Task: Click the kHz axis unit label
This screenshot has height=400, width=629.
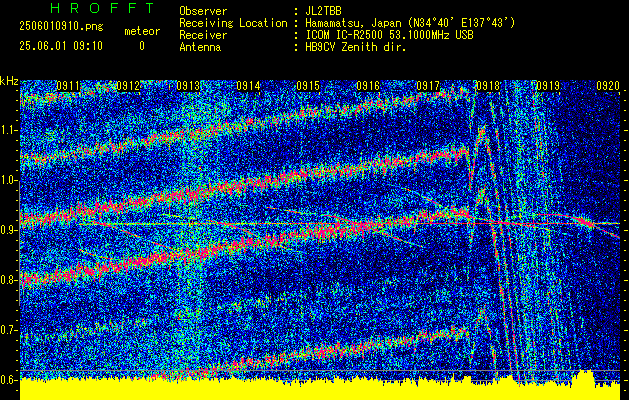Action: coord(10,81)
